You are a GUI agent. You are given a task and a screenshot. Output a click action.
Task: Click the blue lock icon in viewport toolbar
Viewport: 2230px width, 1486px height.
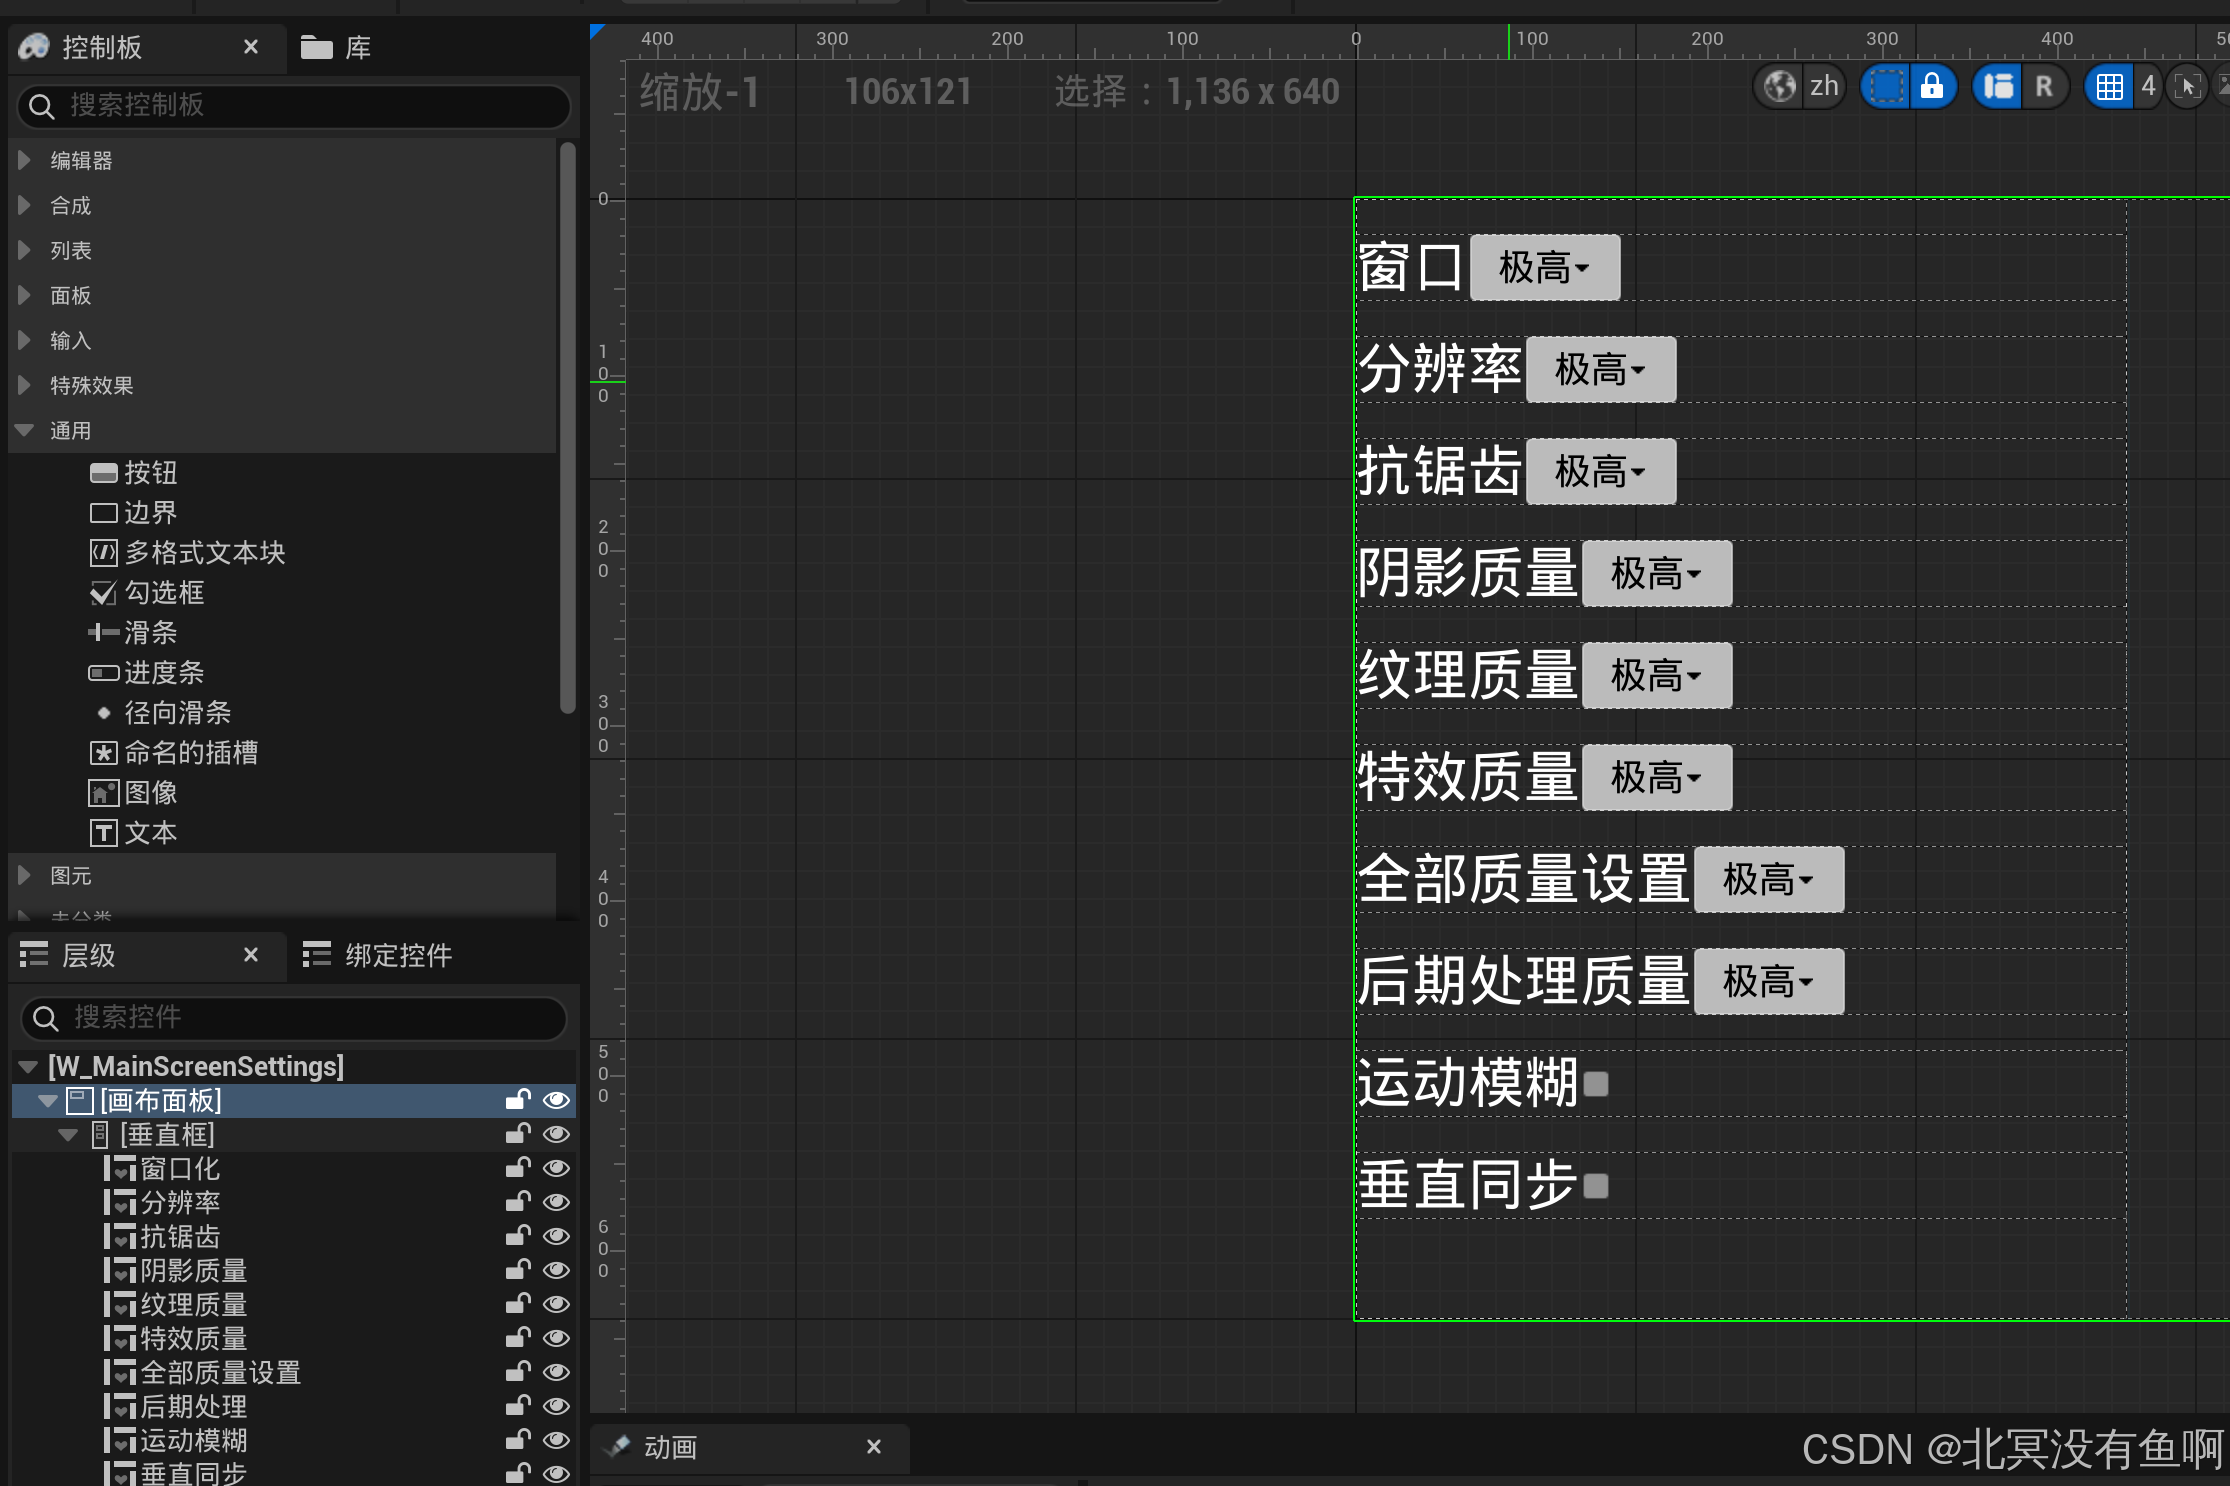tap(1932, 87)
